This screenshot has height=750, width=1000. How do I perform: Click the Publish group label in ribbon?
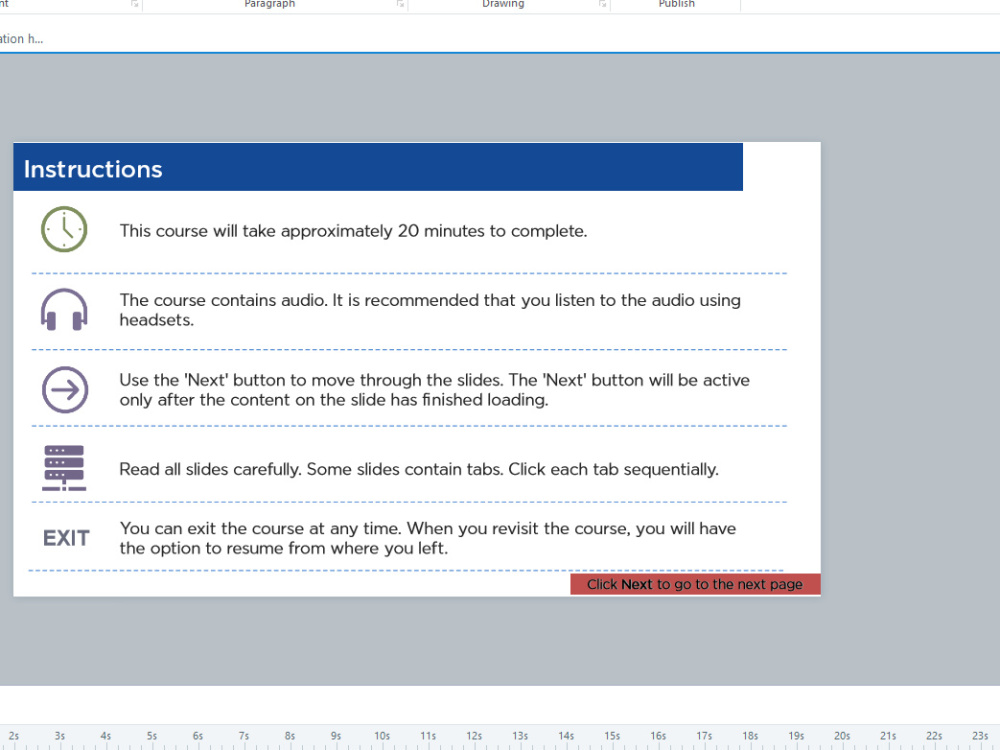677,4
